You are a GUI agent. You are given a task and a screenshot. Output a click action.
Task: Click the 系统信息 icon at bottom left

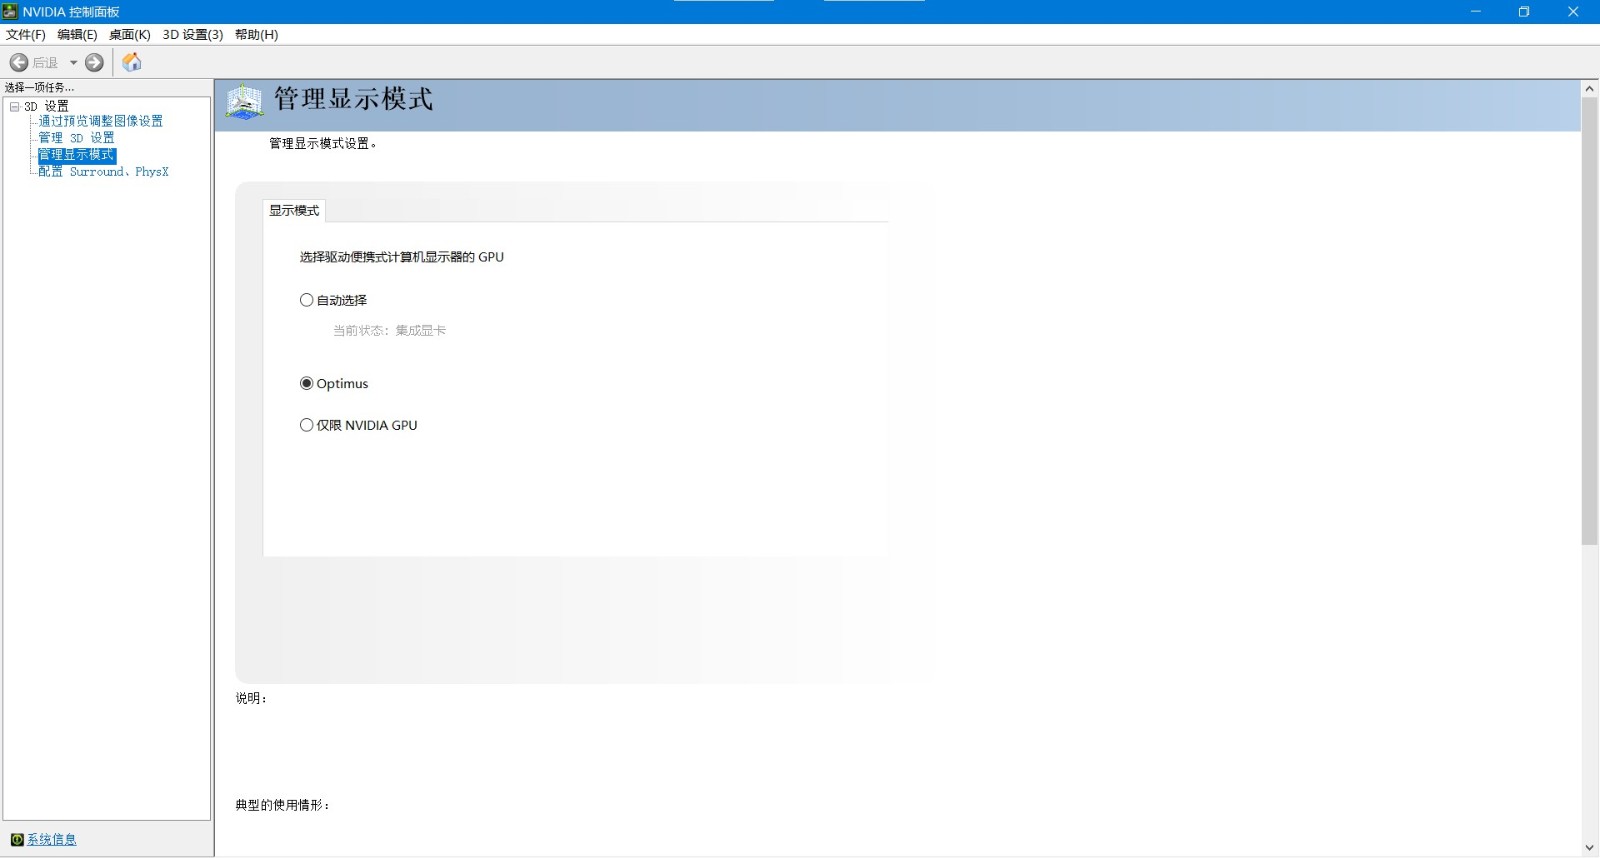click(17, 840)
